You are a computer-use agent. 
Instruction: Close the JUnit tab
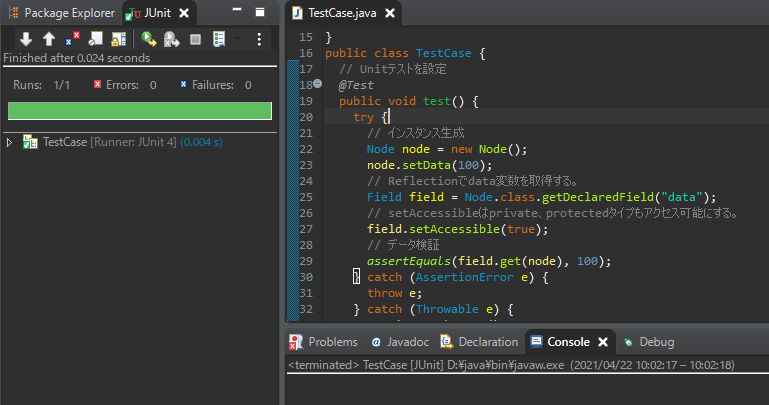[184, 13]
